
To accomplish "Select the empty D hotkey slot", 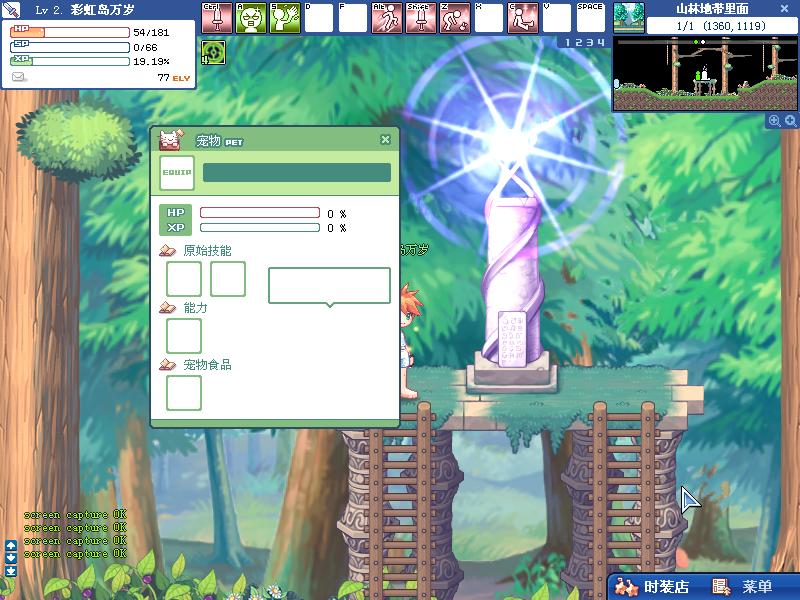I will click(319, 18).
